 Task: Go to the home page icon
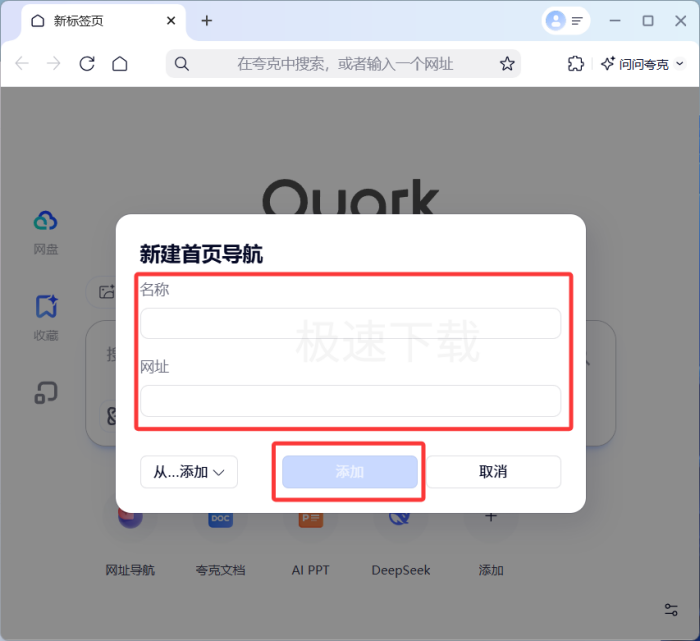[x=120, y=64]
